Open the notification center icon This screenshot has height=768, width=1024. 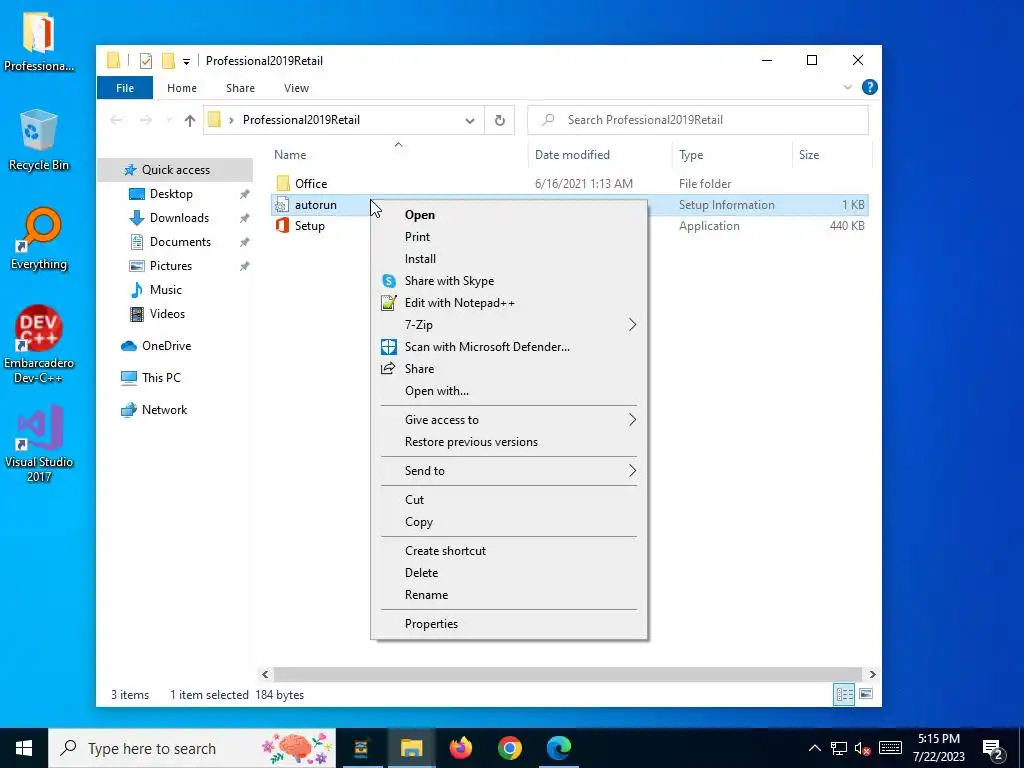[993, 748]
